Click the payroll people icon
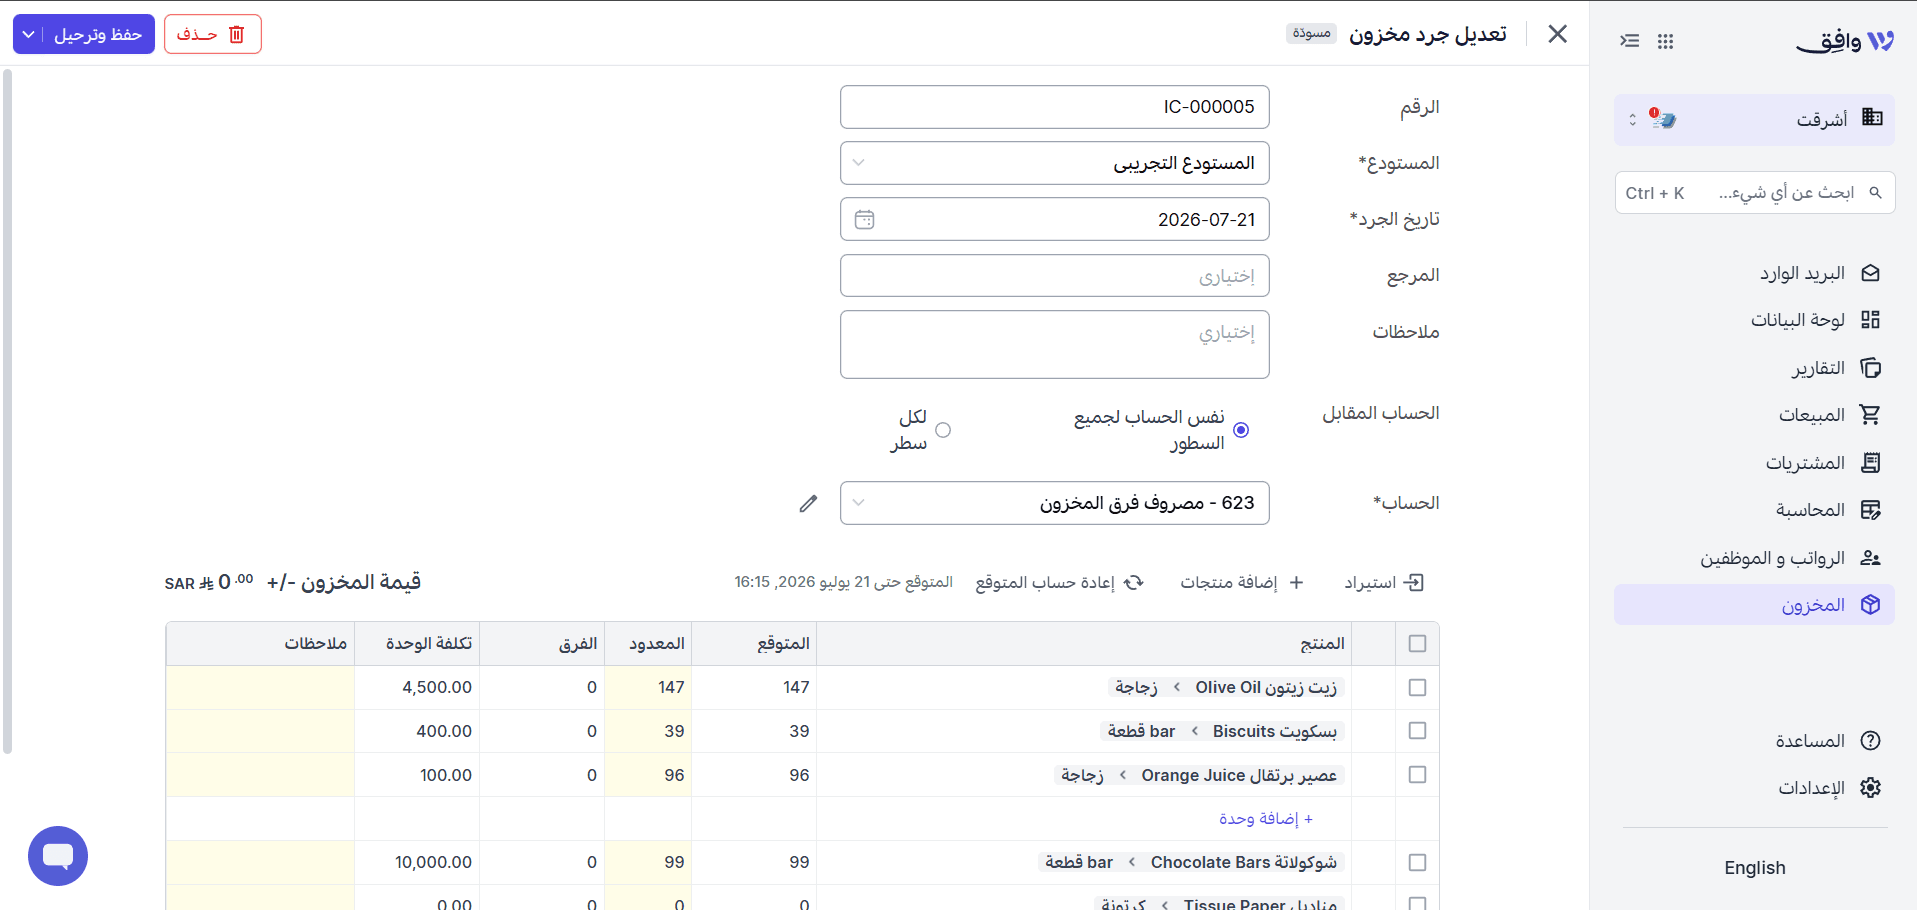Viewport: 1917px width, 910px height. [1871, 558]
